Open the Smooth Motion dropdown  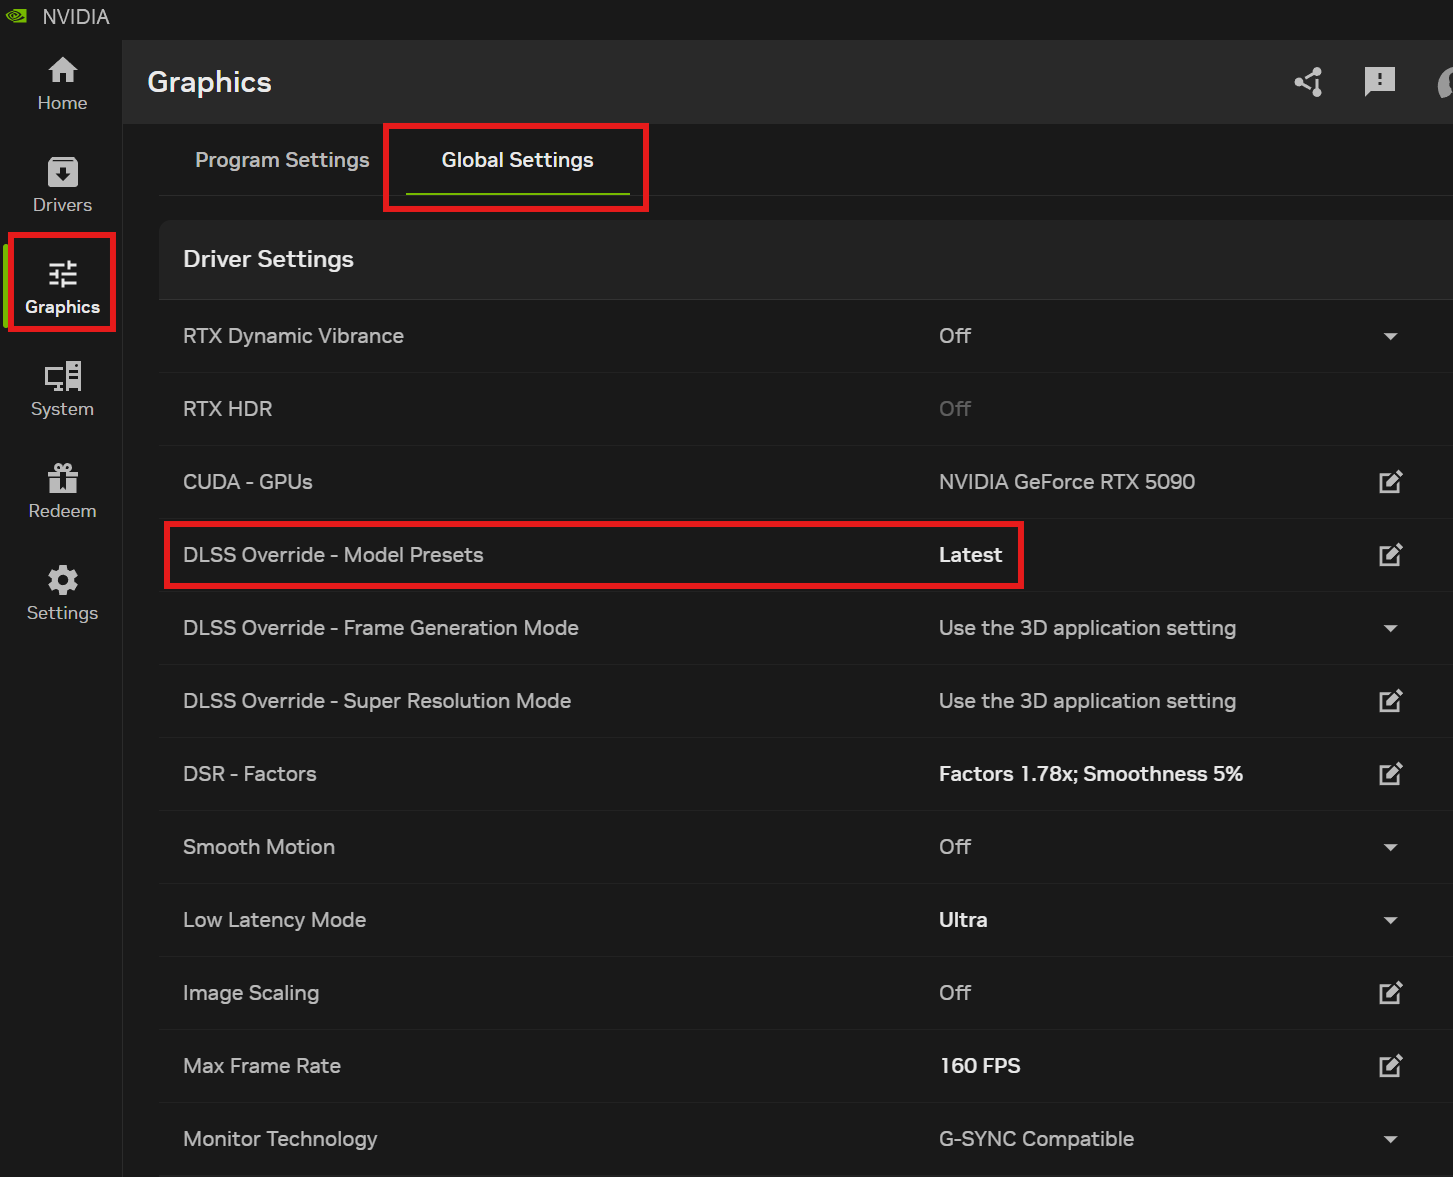point(1390,847)
